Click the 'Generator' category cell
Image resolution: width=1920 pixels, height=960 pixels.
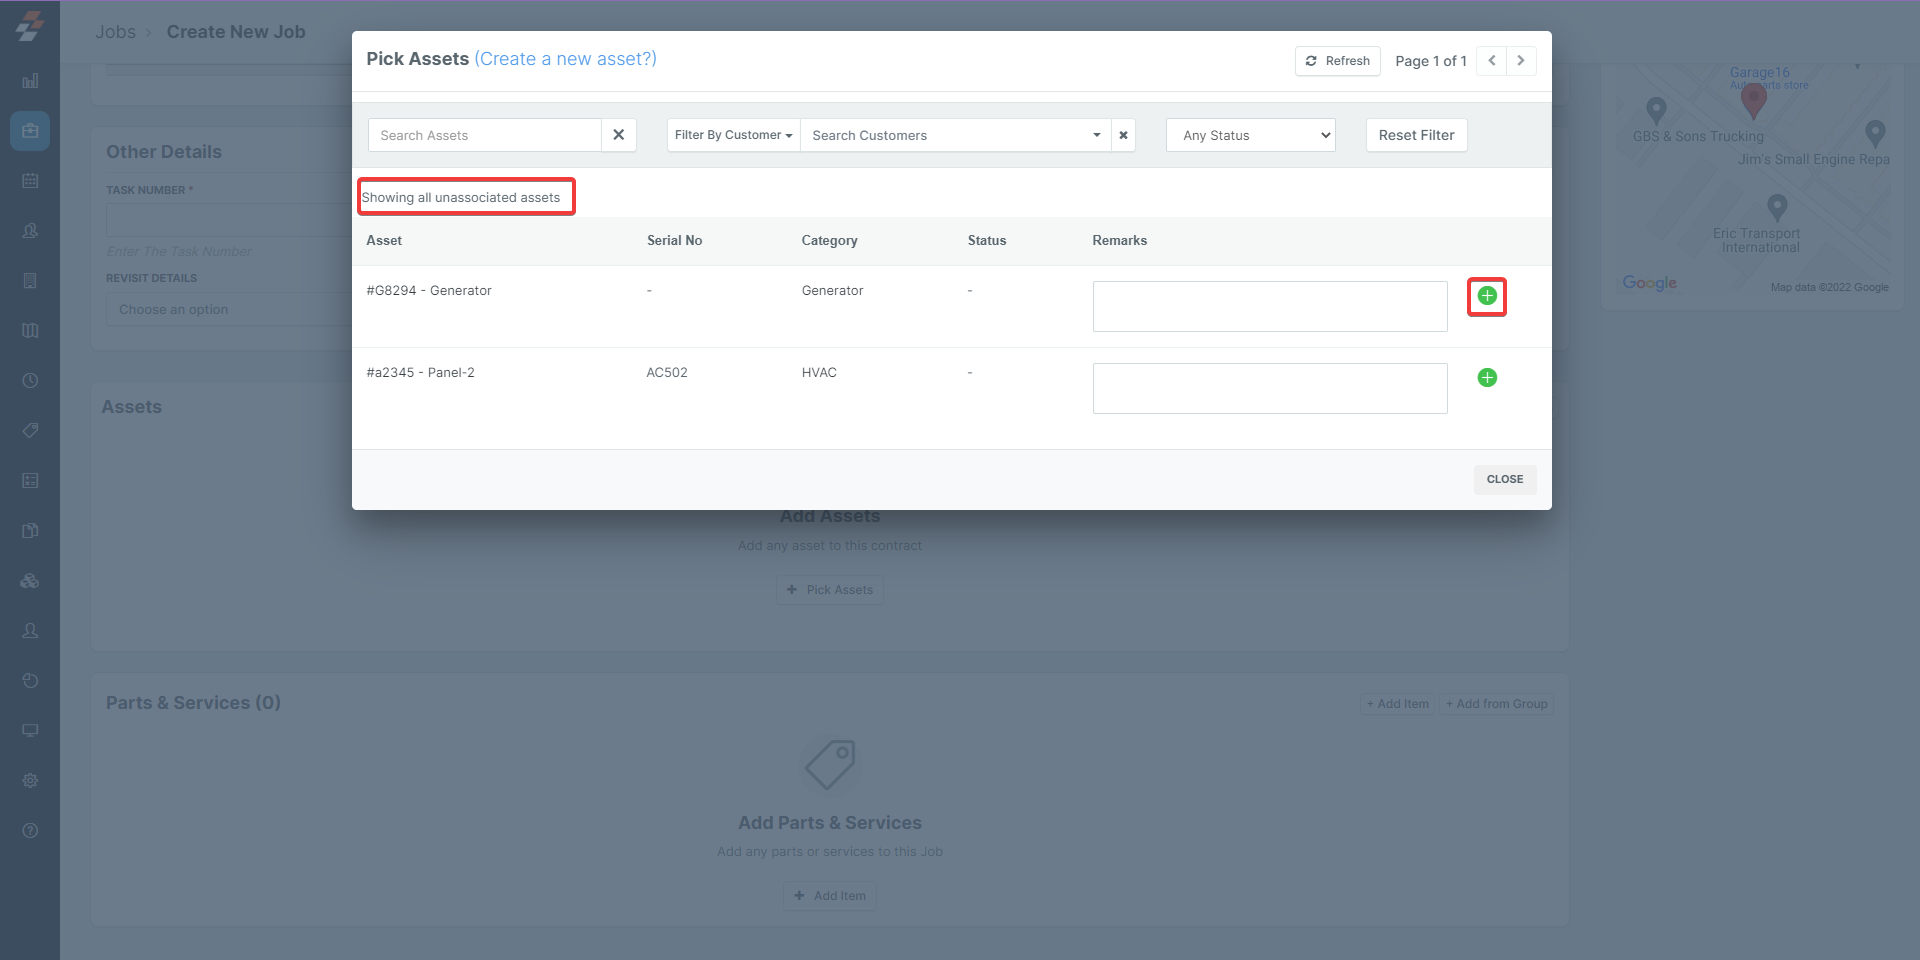click(x=832, y=291)
